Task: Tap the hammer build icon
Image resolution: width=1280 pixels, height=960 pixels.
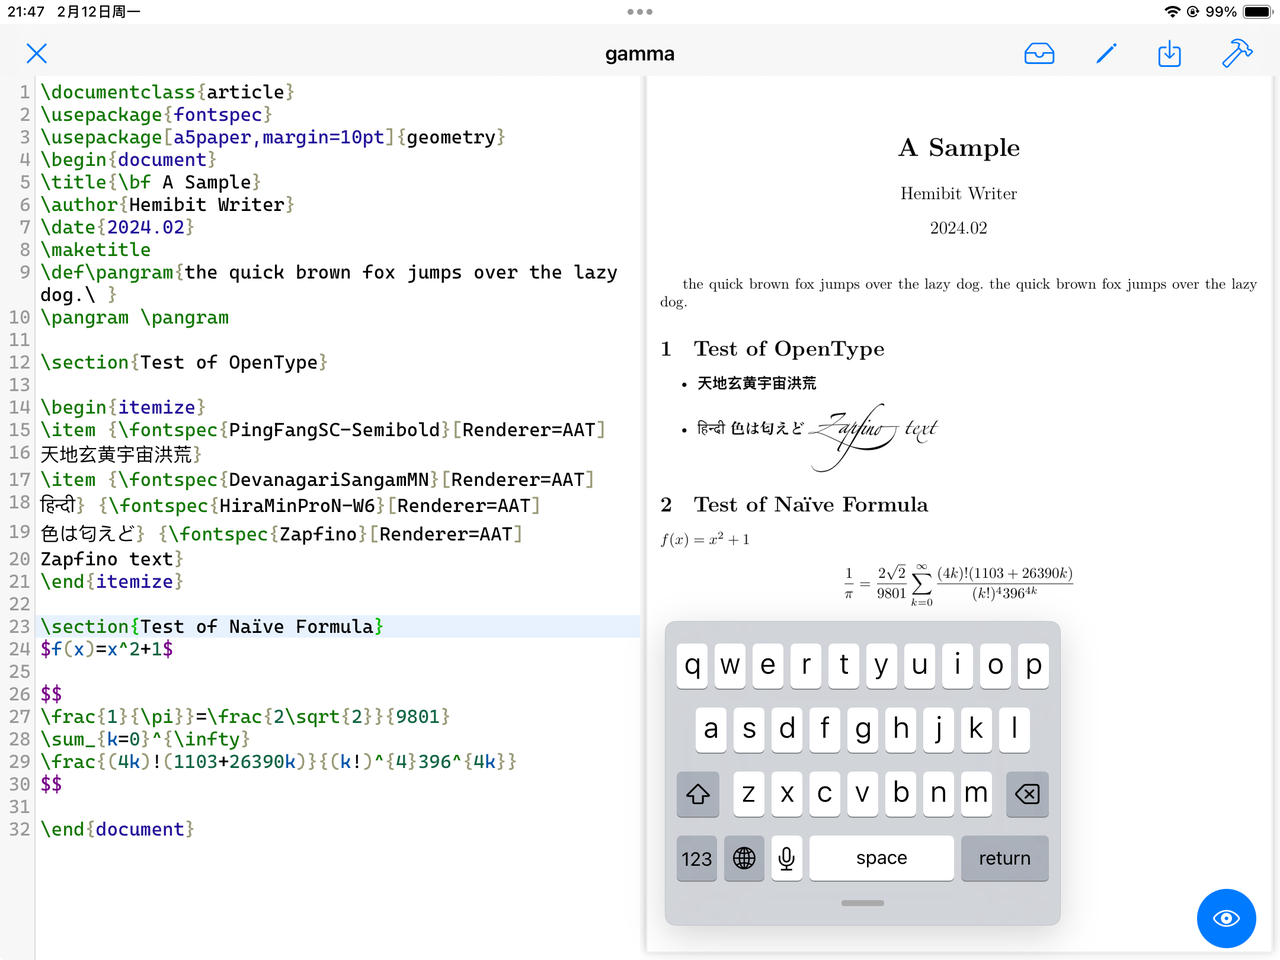Action: coord(1237,53)
